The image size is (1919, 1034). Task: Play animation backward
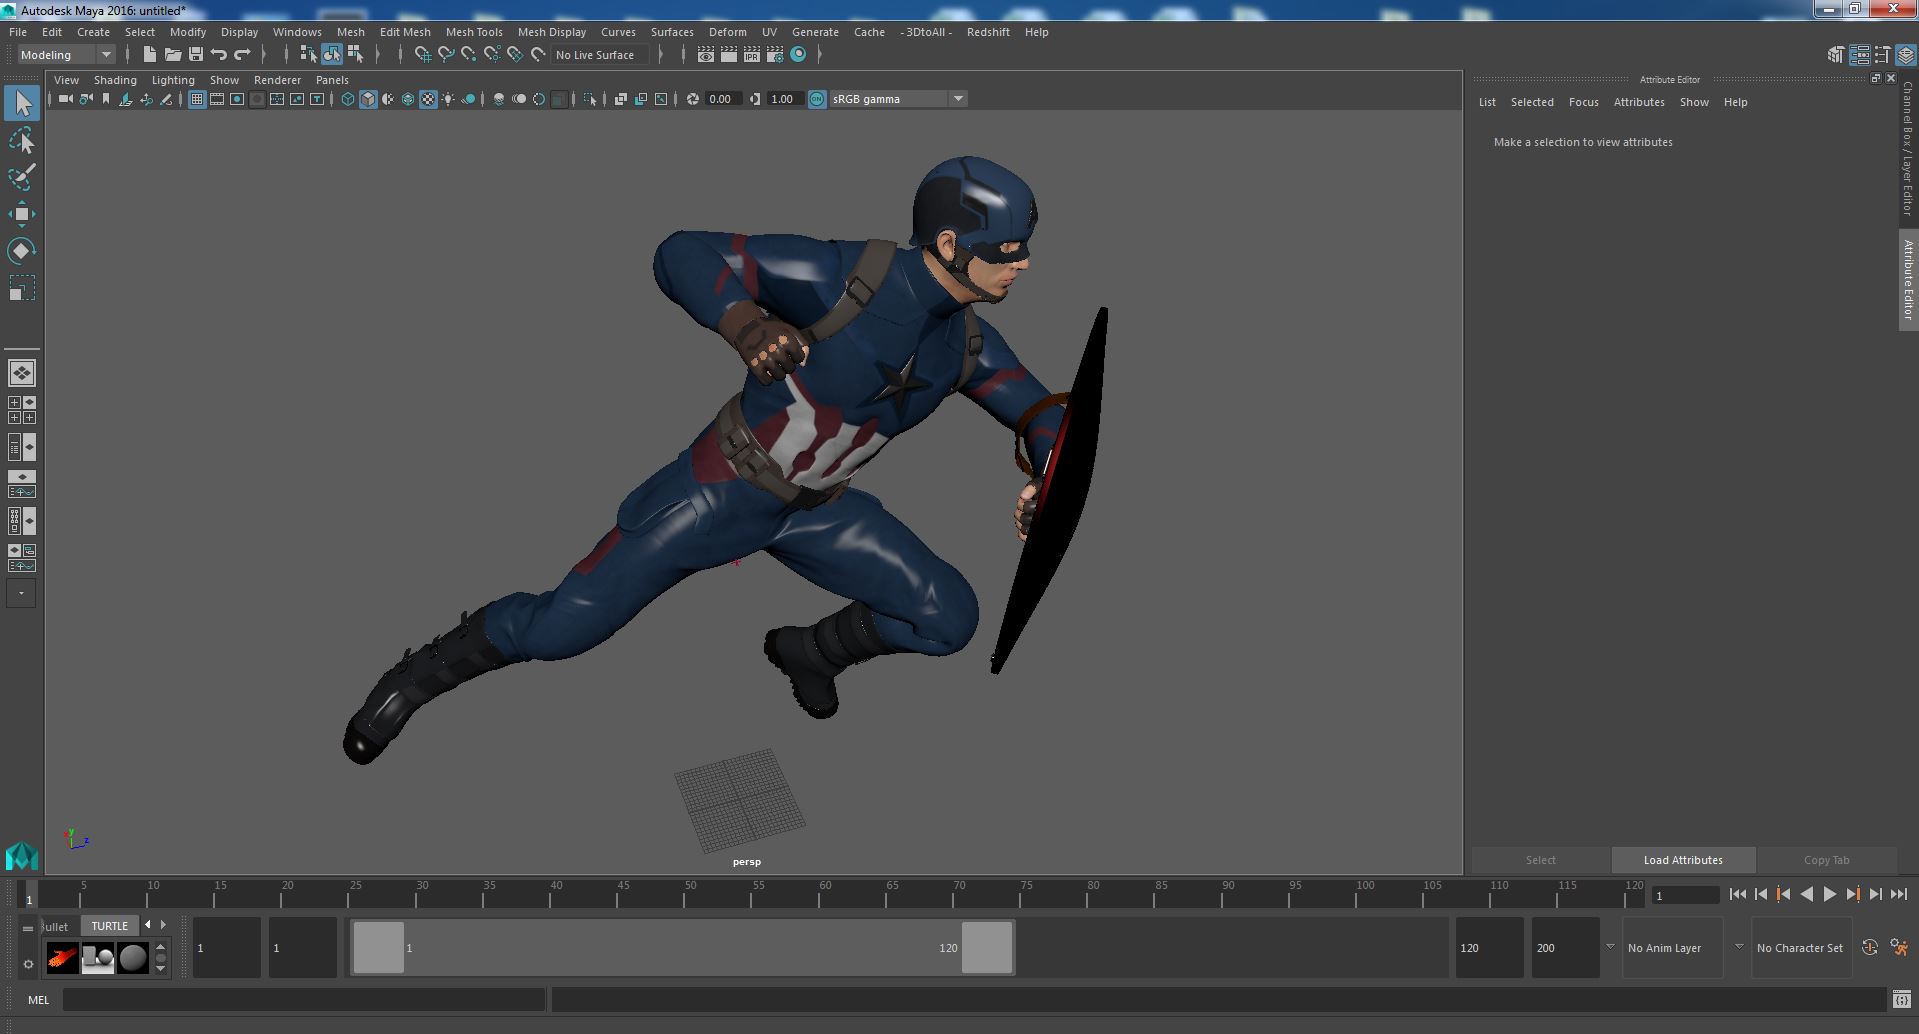(x=1806, y=895)
